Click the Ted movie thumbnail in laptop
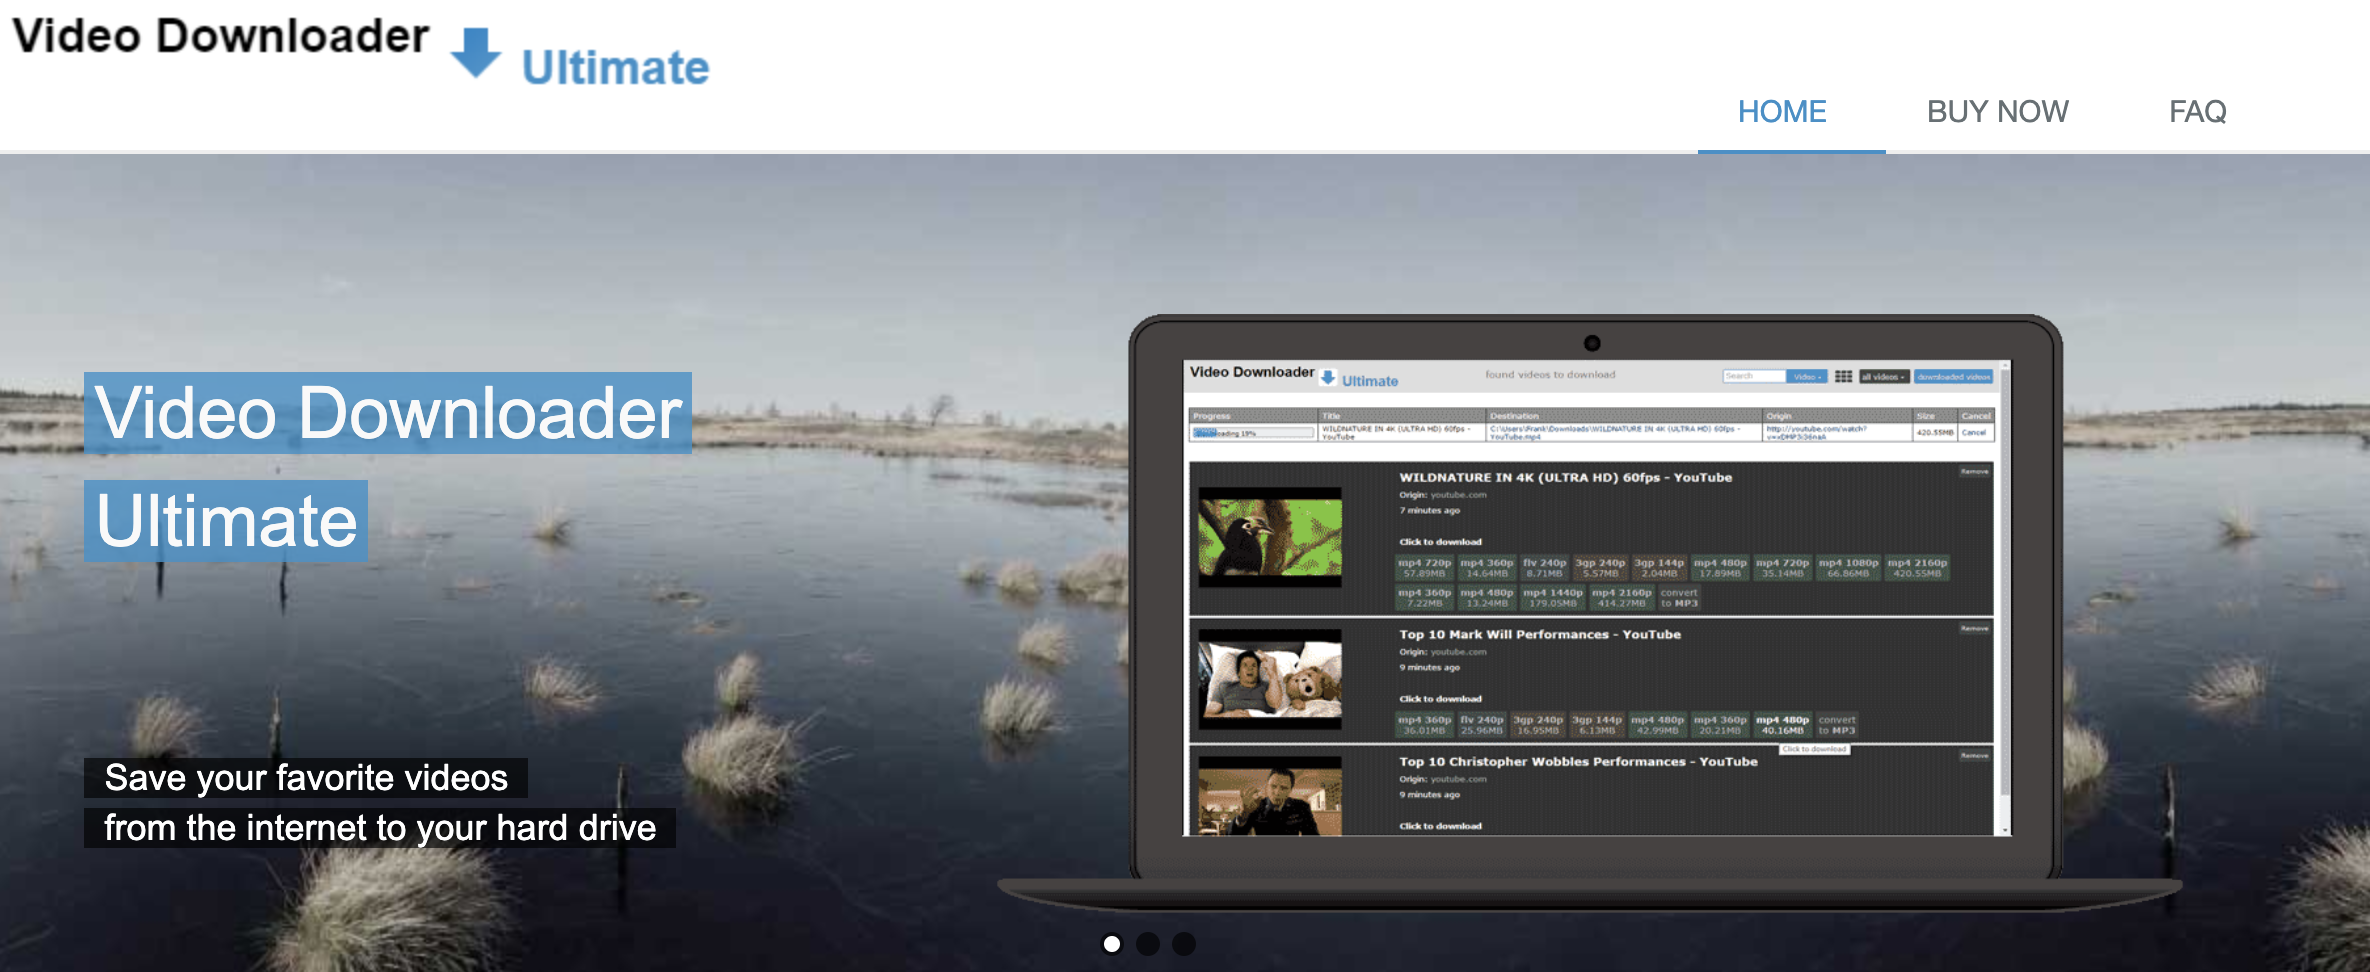Viewport: 2370px width, 972px height. (x=1270, y=679)
